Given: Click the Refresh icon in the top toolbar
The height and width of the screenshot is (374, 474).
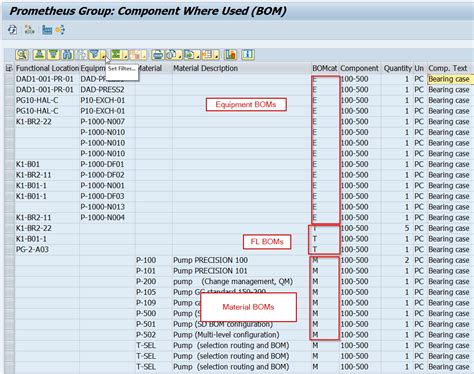Looking at the screenshot, I should pos(13,30).
